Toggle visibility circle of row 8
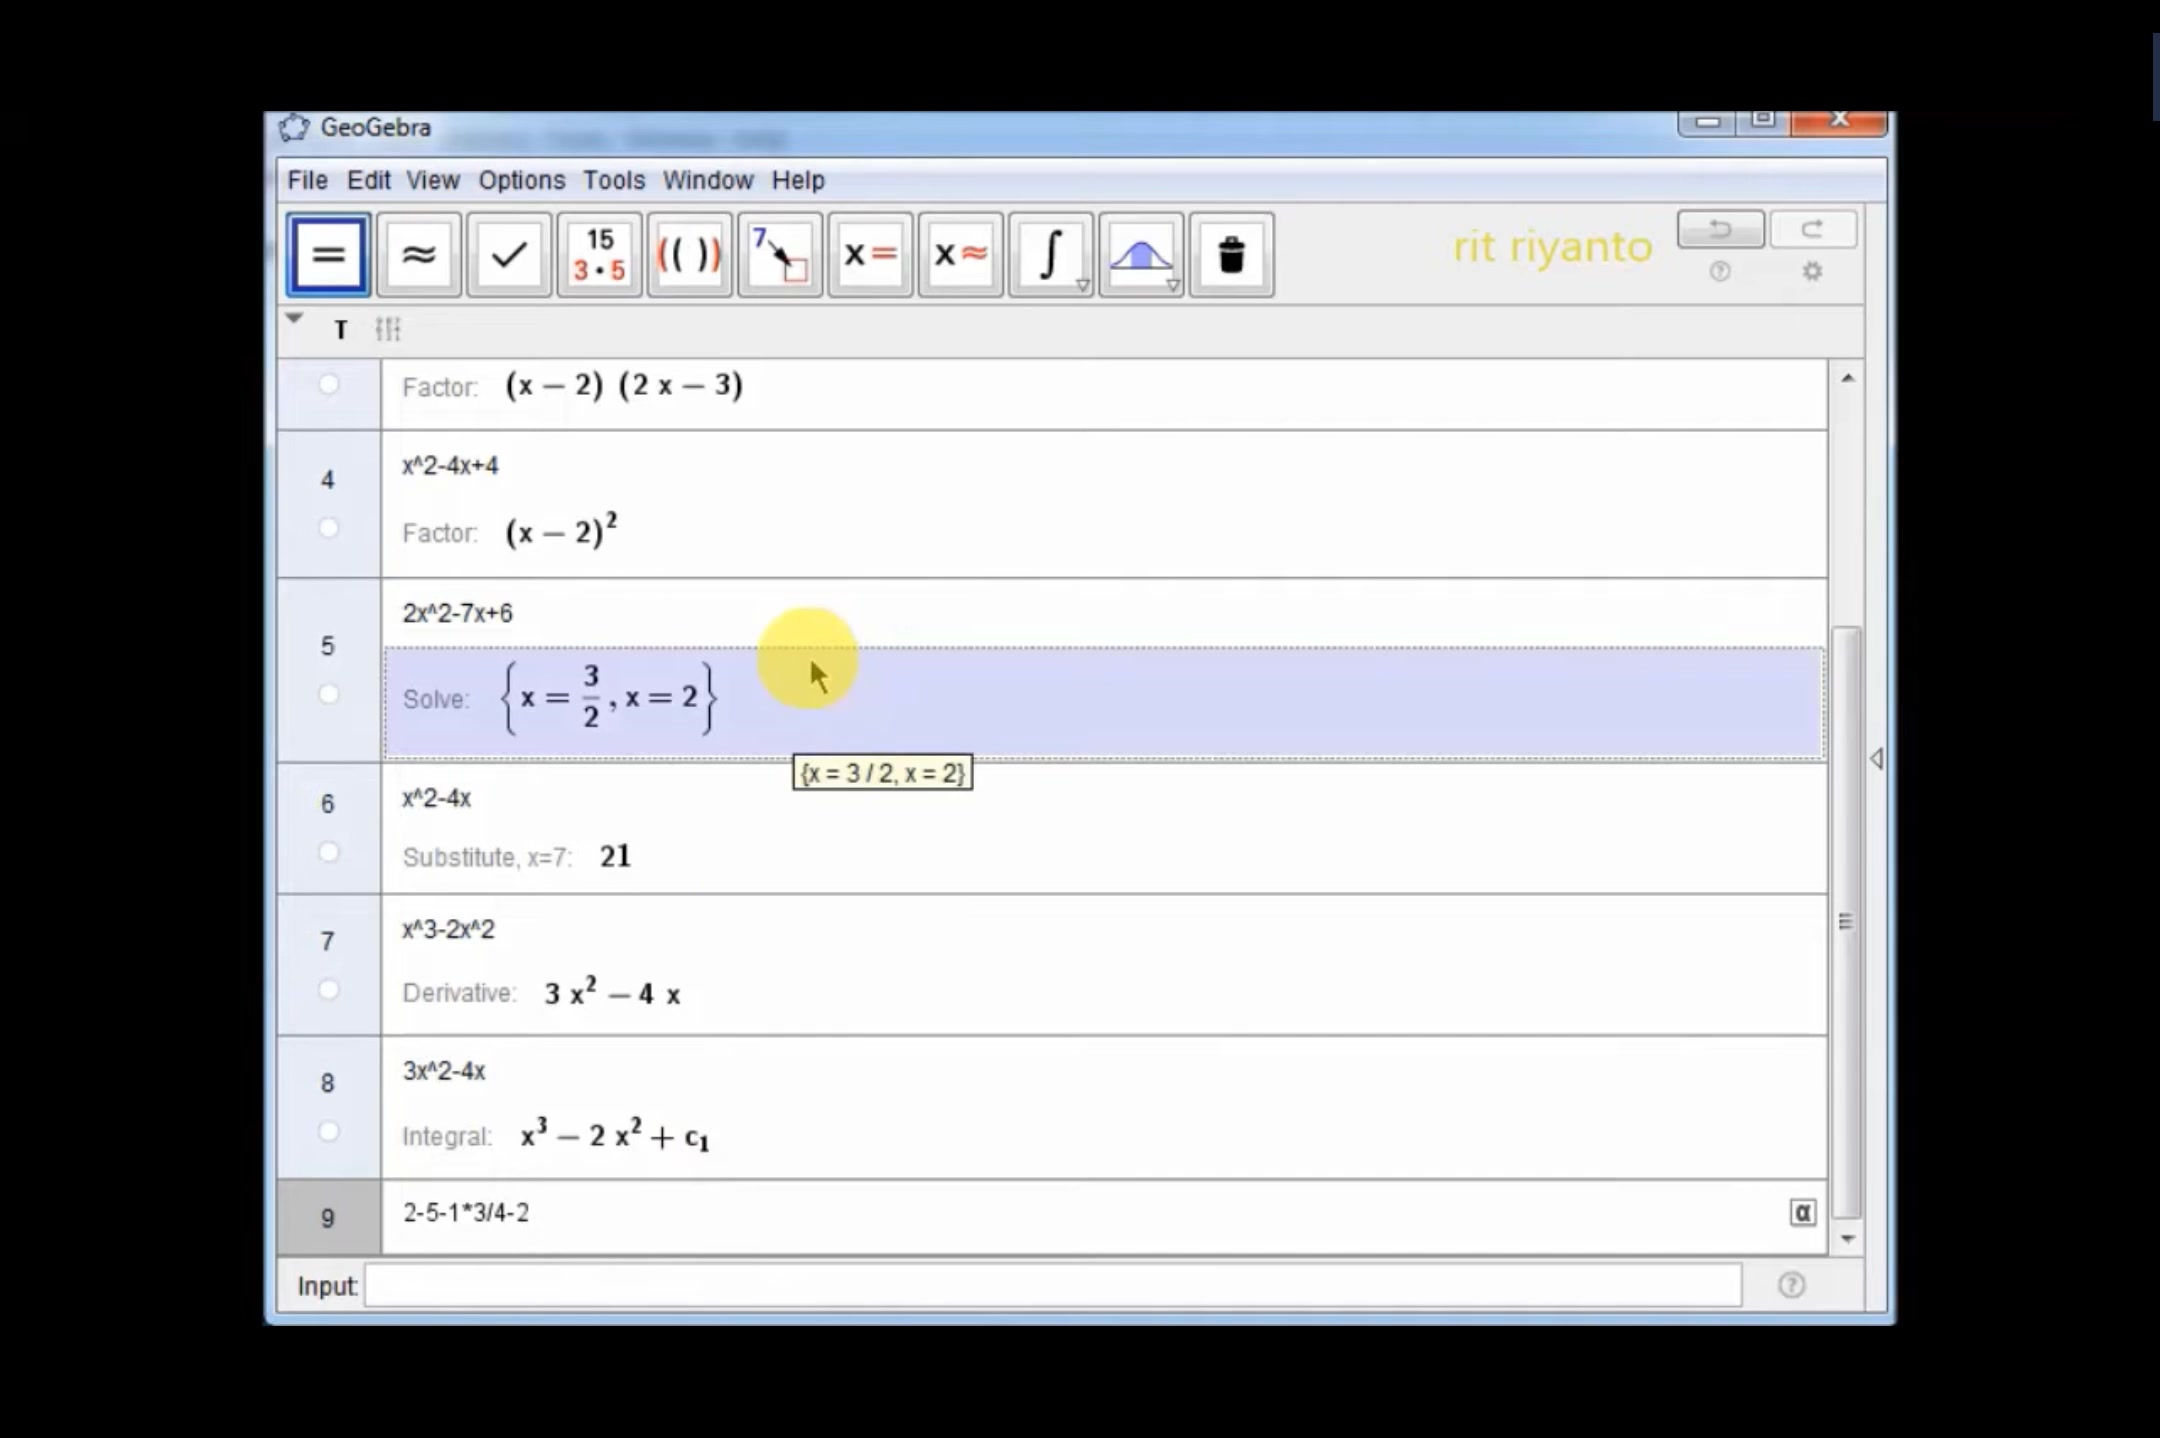Viewport: 2160px width, 1438px height. click(328, 1131)
